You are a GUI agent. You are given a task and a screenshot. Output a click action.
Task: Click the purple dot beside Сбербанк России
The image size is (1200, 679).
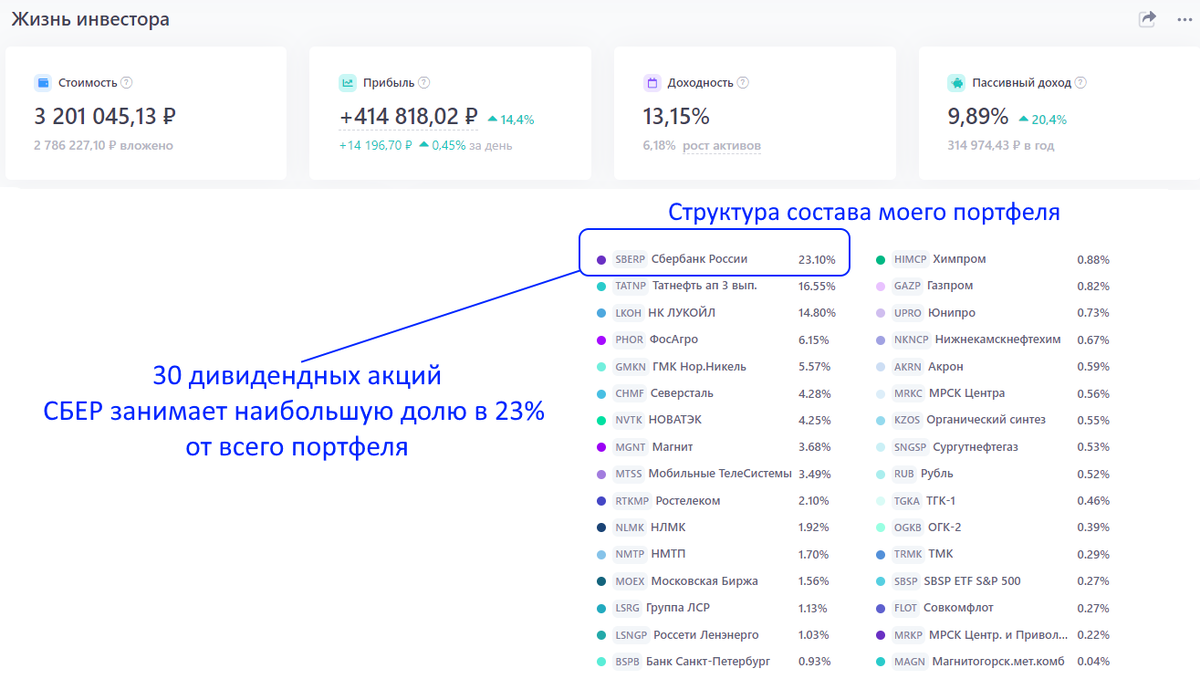pos(601,260)
